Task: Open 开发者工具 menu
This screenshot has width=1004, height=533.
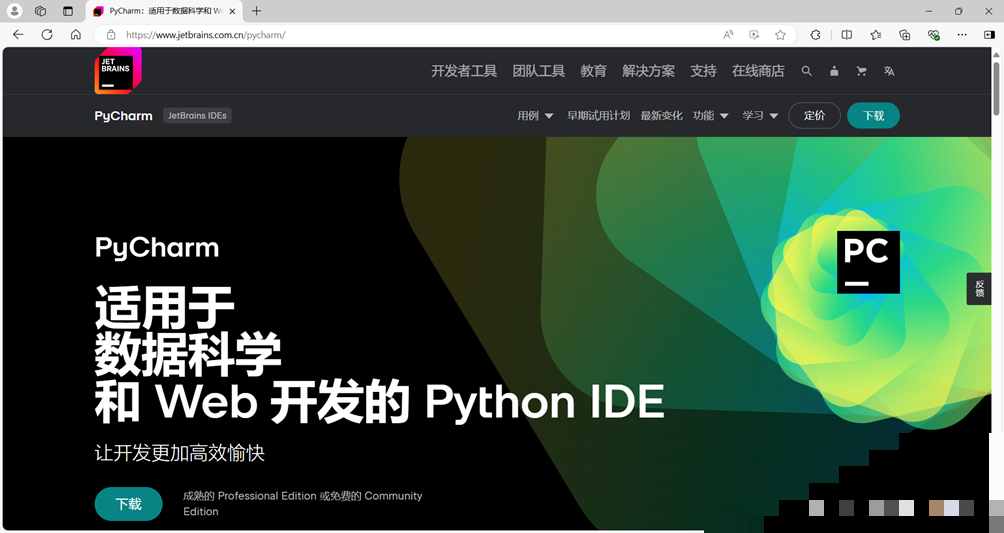Action: tap(464, 71)
